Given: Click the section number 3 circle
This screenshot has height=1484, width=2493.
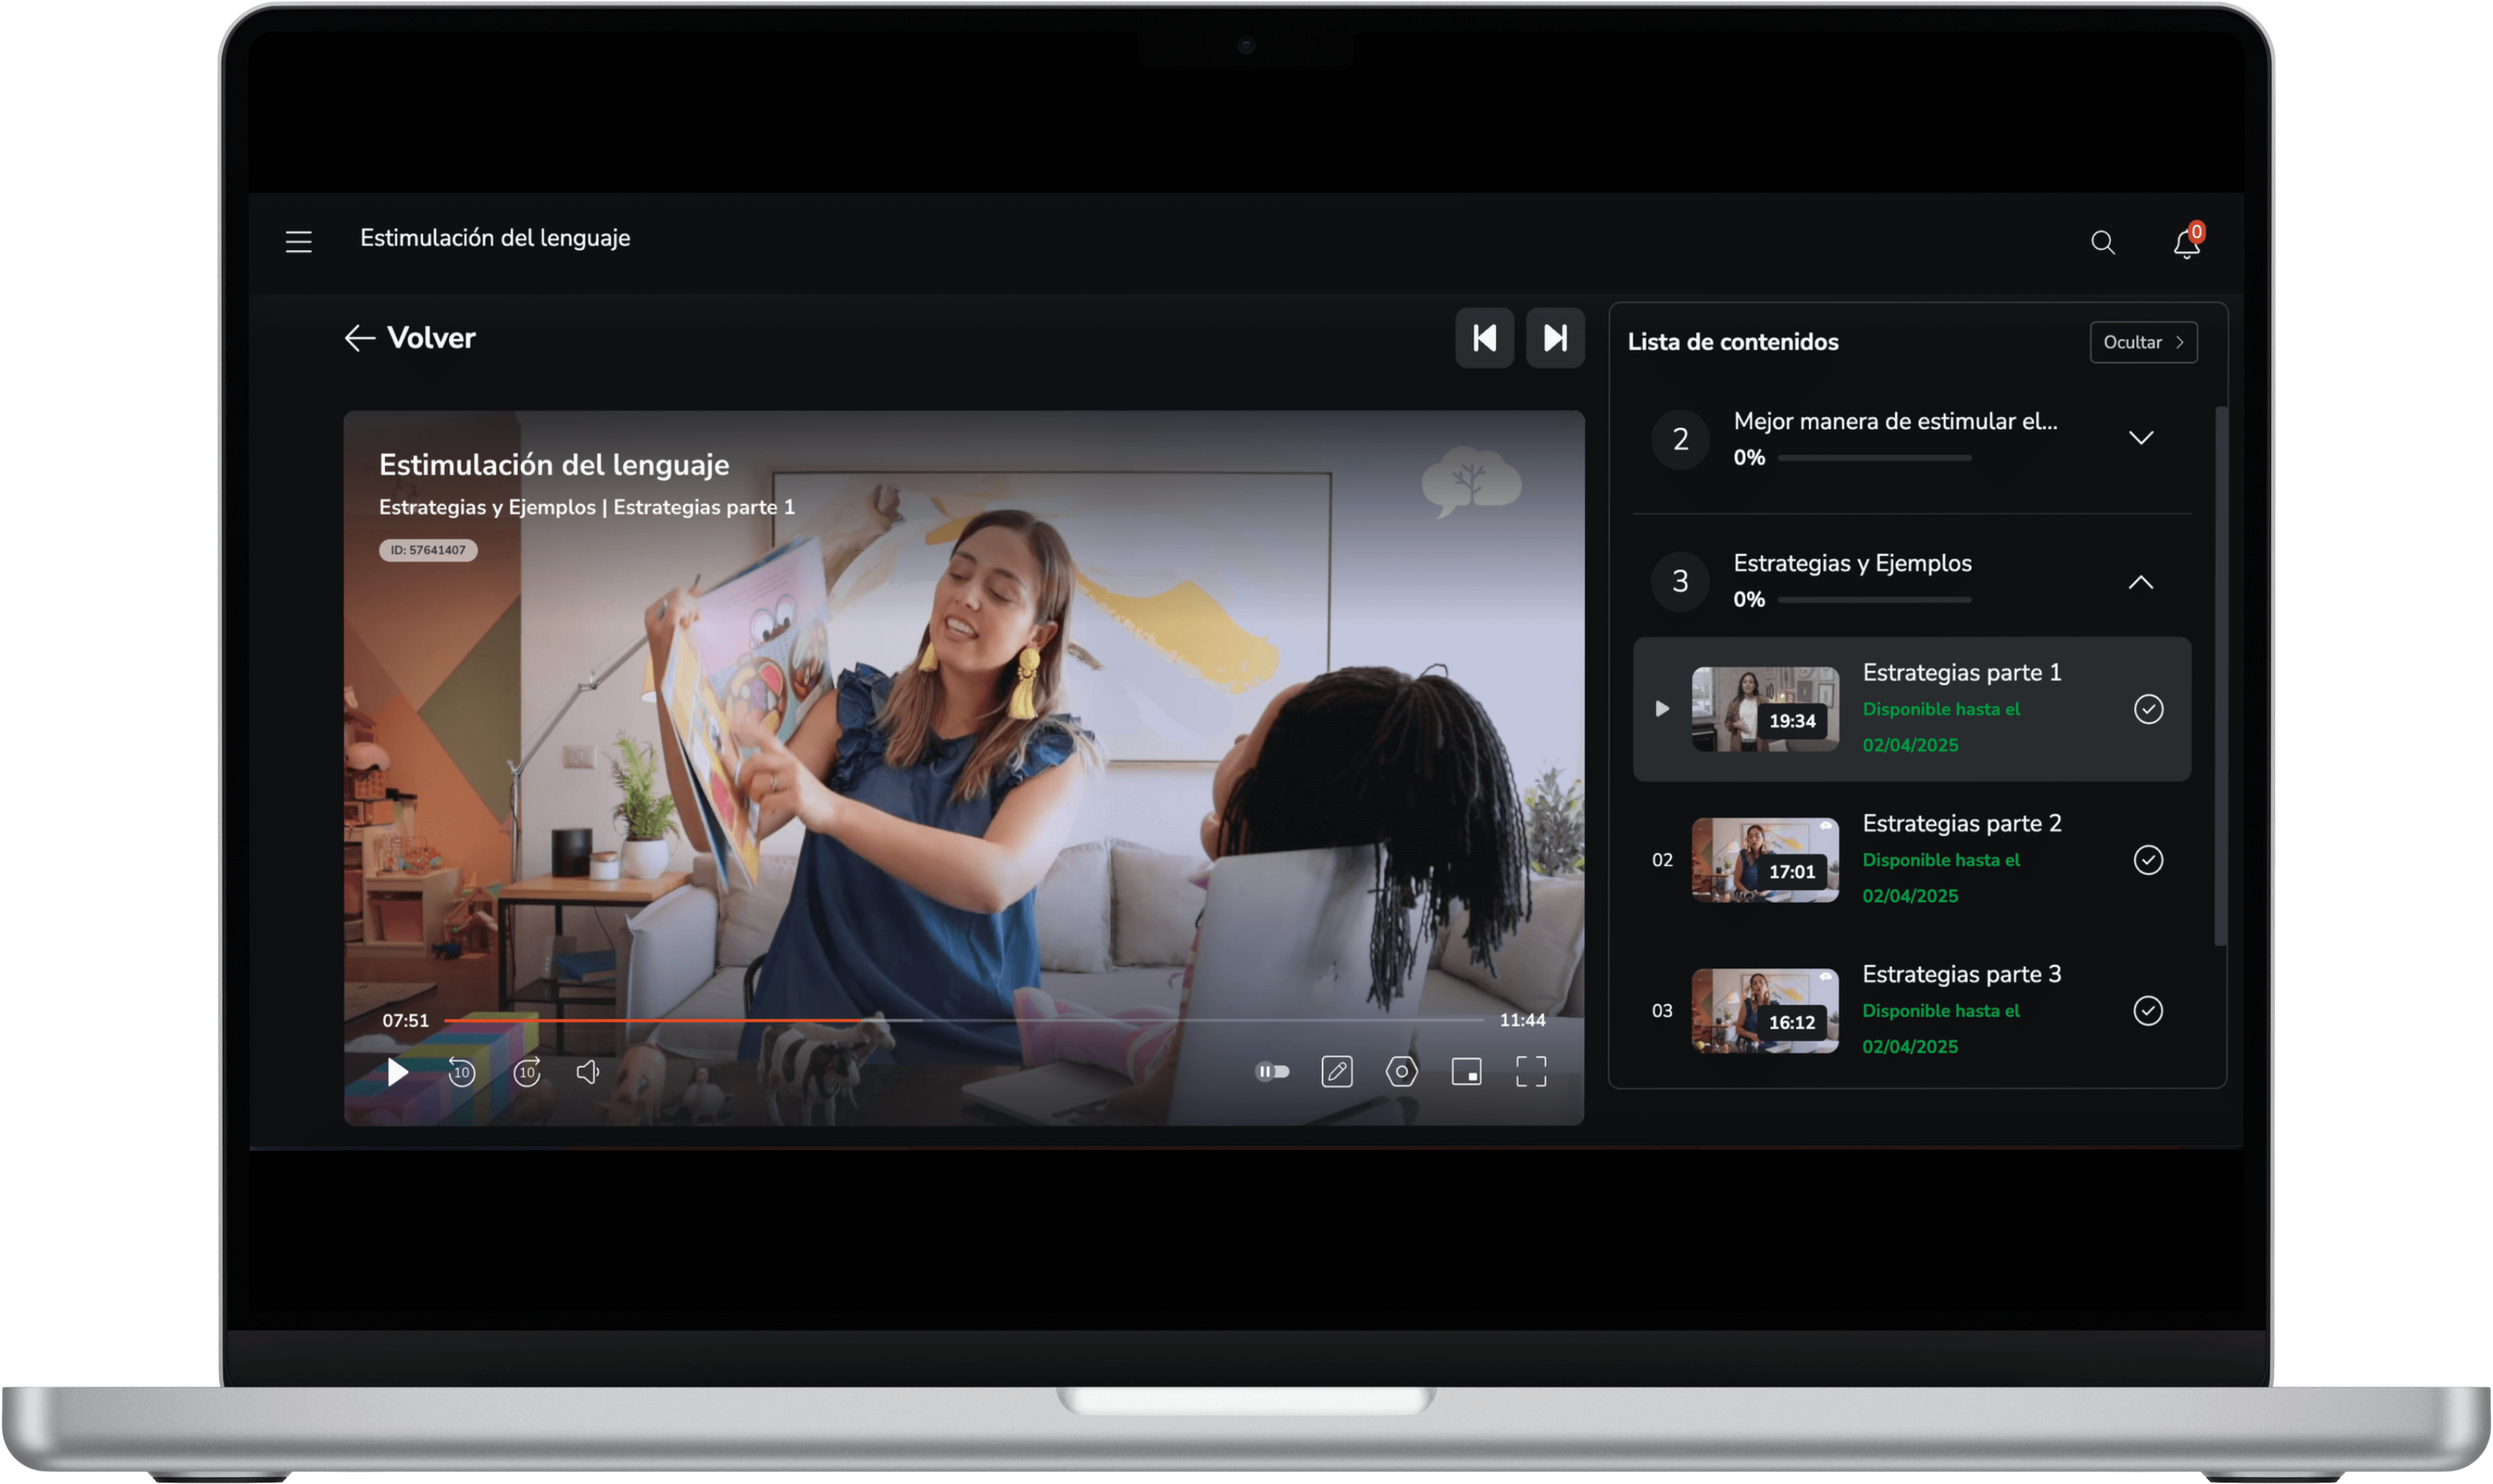Looking at the screenshot, I should 1681,581.
